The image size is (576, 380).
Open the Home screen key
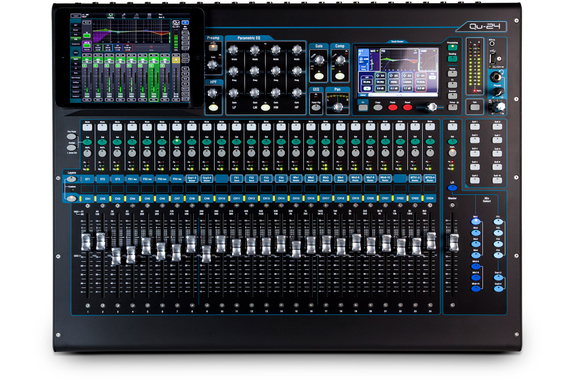453,73
